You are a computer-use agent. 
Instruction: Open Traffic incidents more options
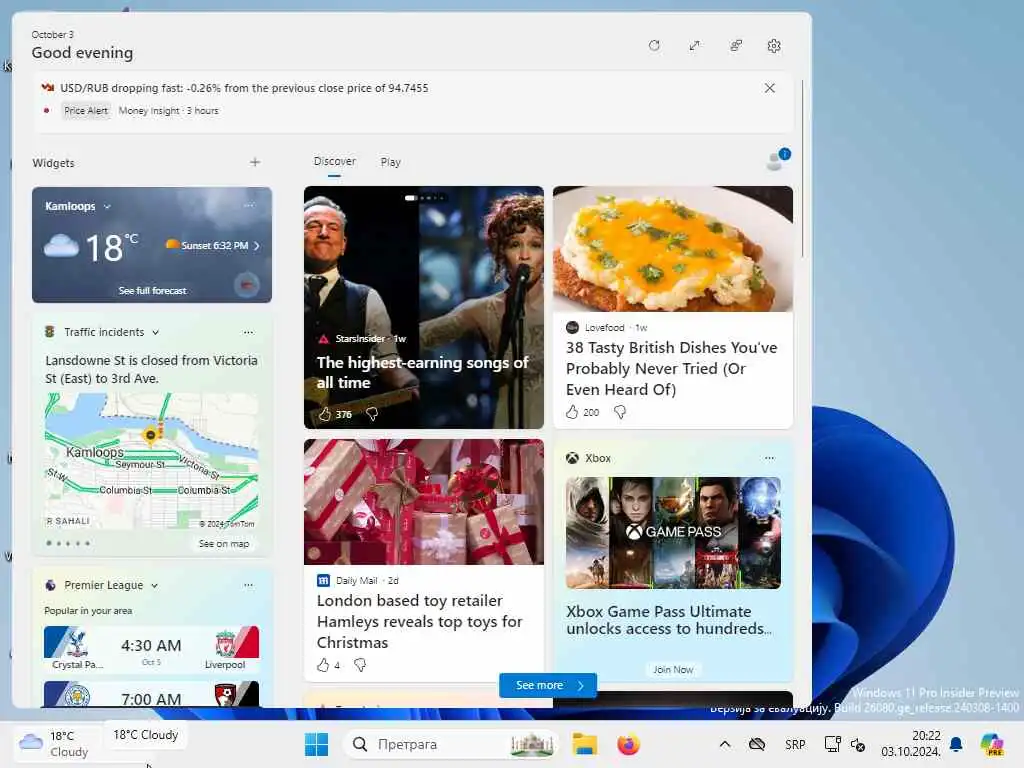coord(248,332)
